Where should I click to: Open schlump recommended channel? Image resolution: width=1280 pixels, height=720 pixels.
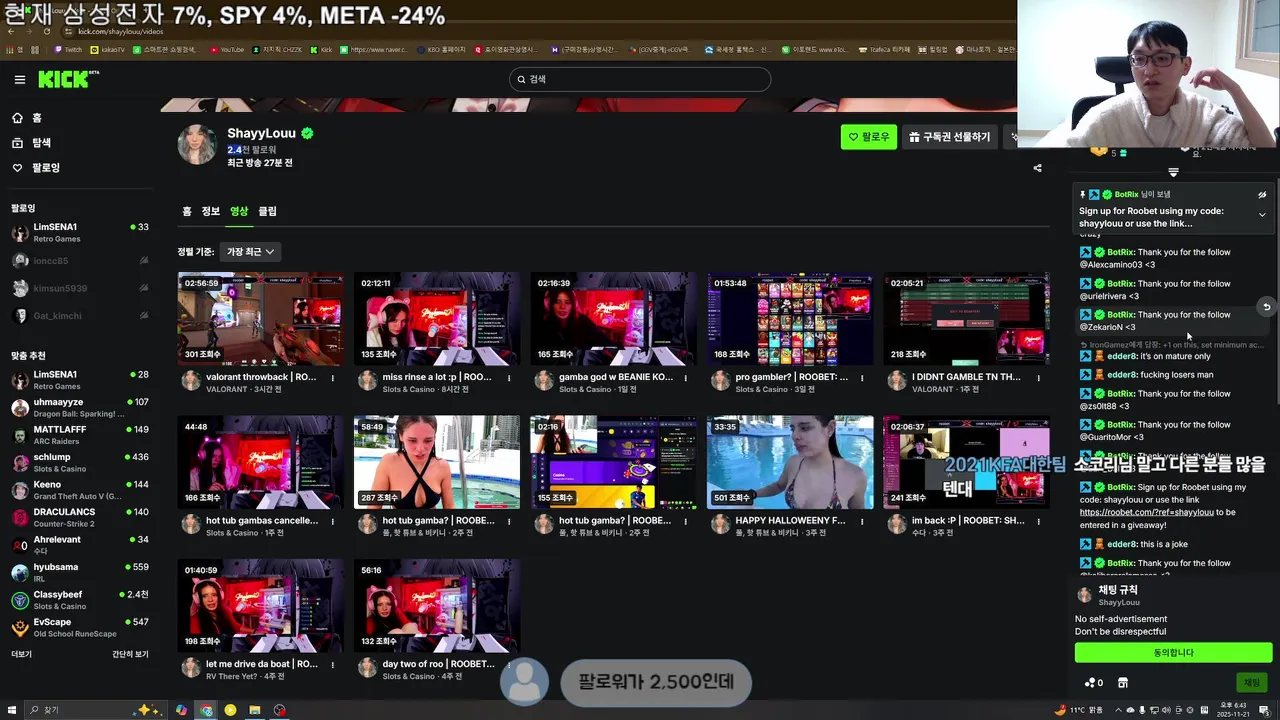click(80, 462)
